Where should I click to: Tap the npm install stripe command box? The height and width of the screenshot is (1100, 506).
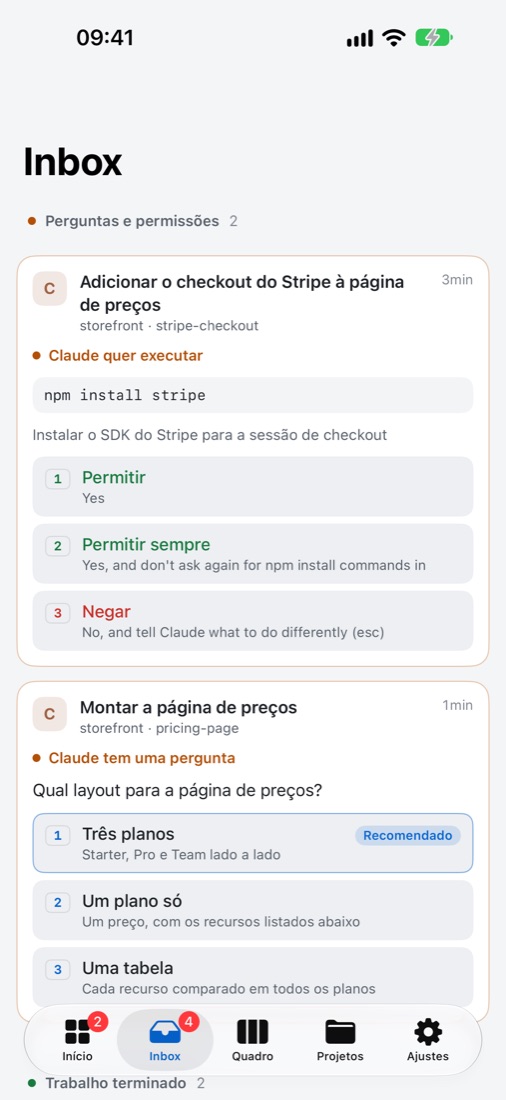pos(253,395)
